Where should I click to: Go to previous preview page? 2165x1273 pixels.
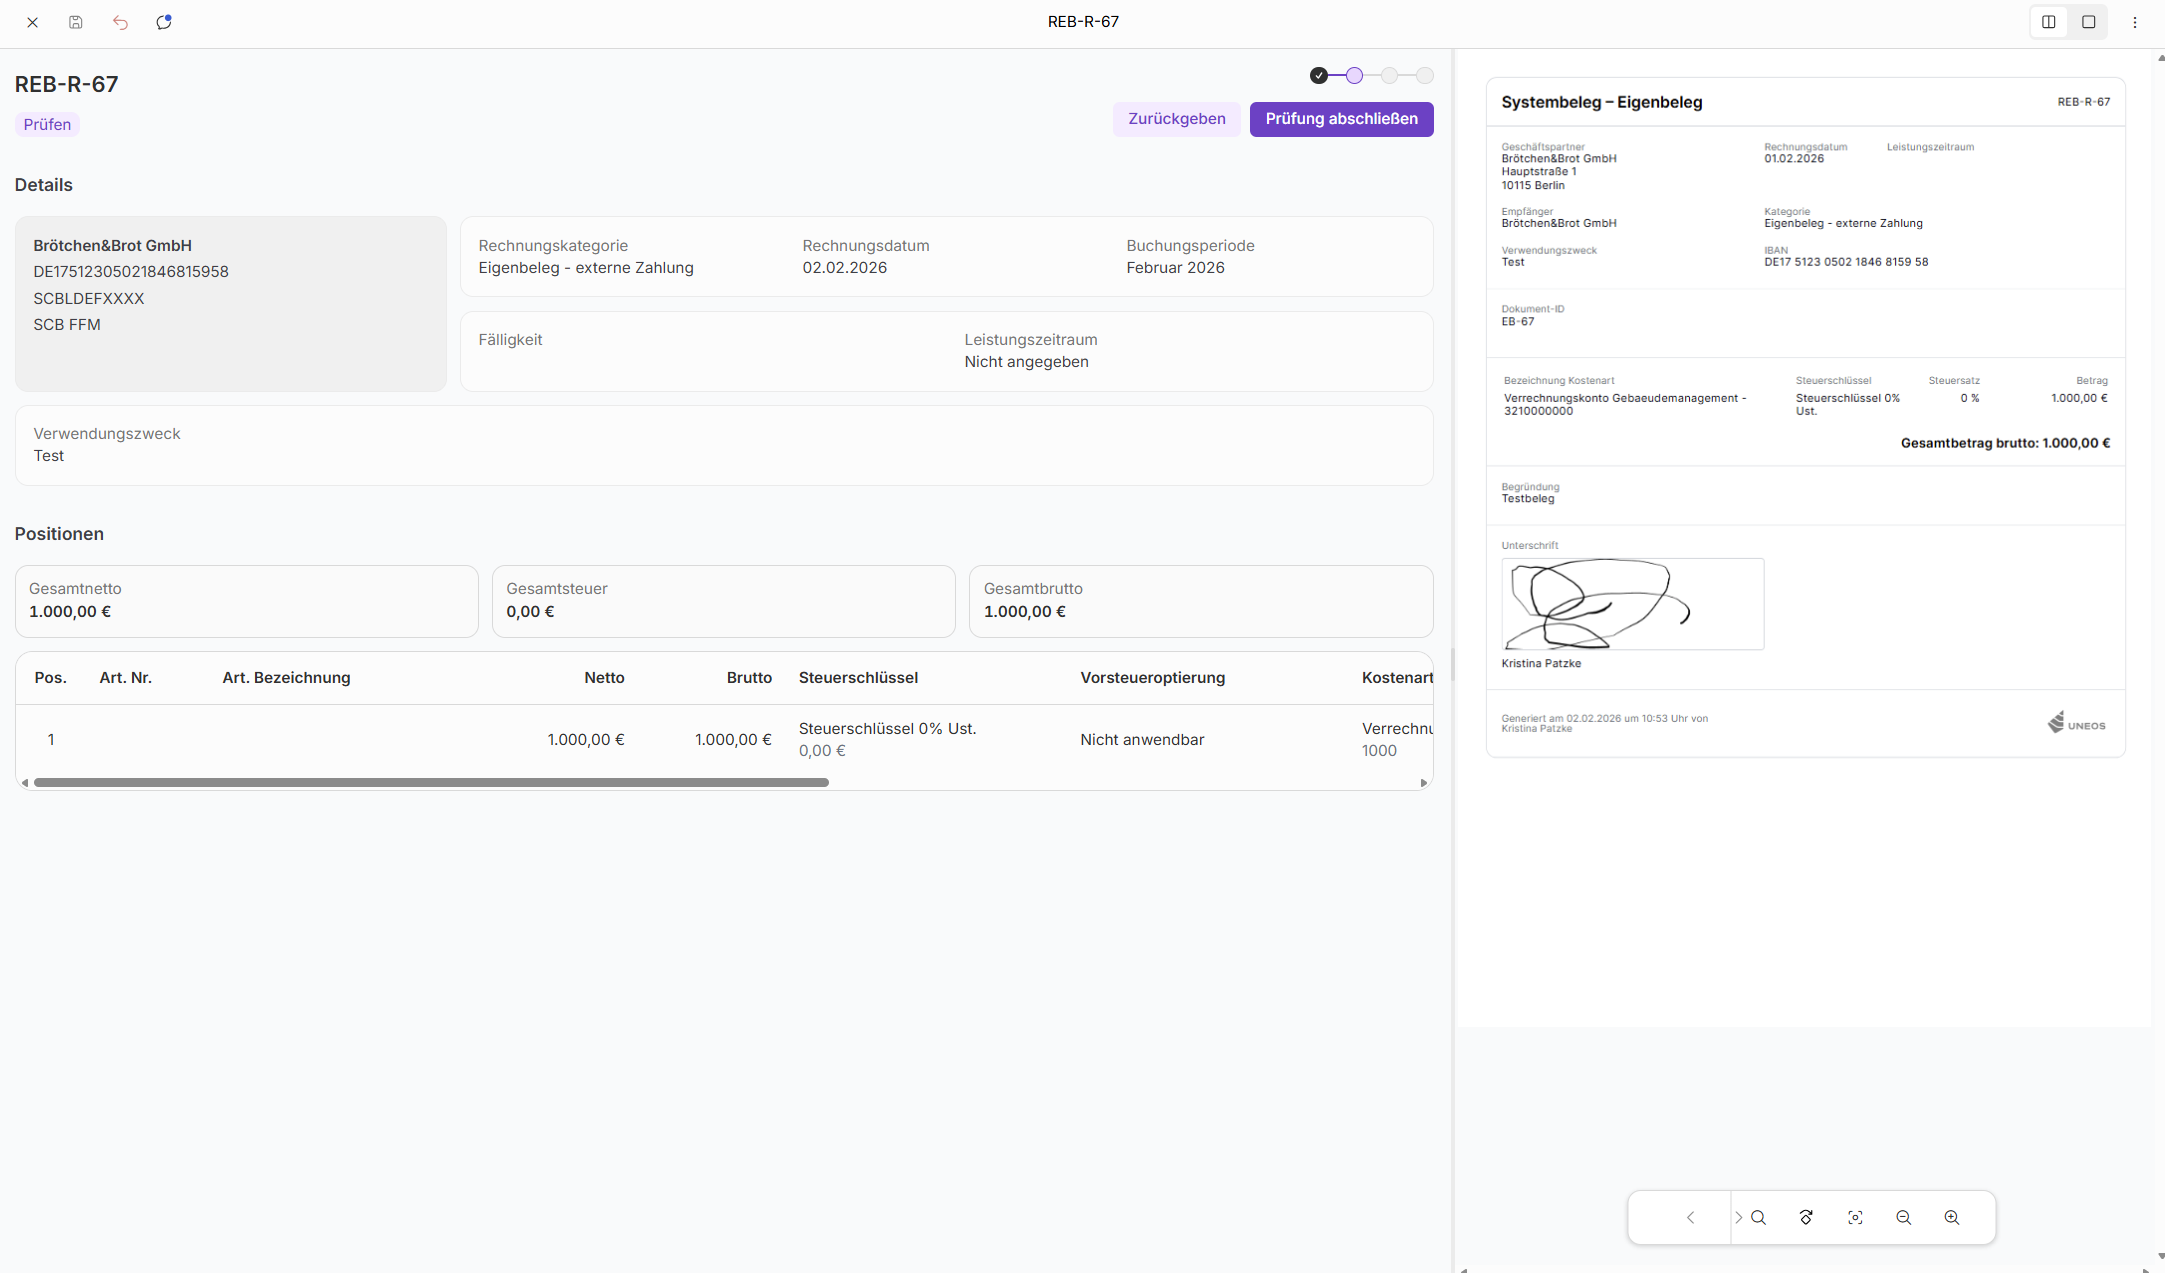pos(1690,1217)
